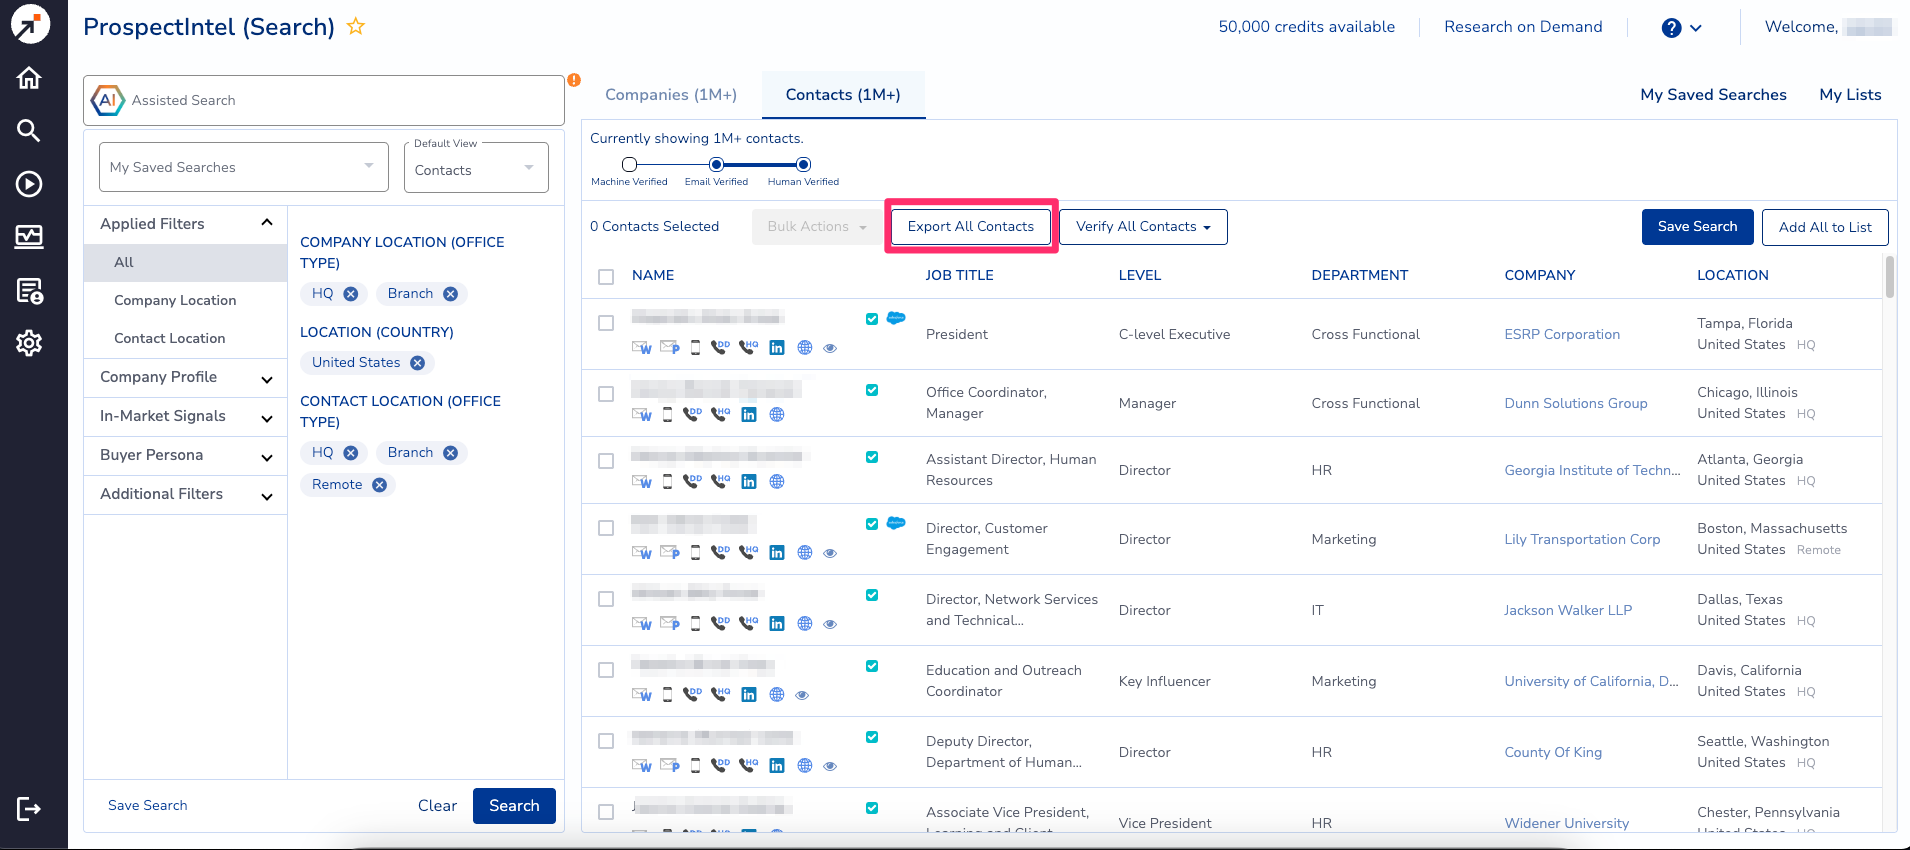Check the Jackson Walker LLP contact row
Image resolution: width=1910 pixels, height=850 pixels.
[606, 599]
